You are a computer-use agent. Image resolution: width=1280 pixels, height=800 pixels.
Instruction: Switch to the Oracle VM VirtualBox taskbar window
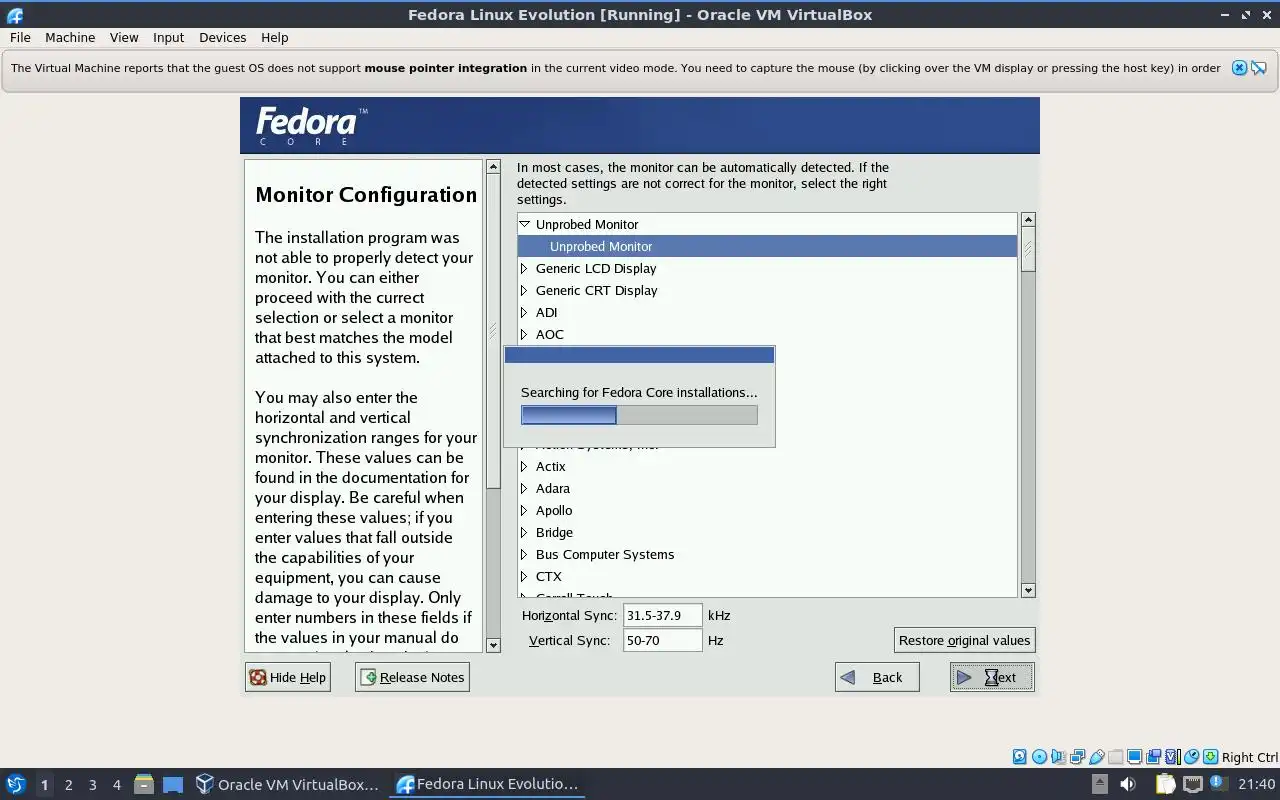click(288, 784)
